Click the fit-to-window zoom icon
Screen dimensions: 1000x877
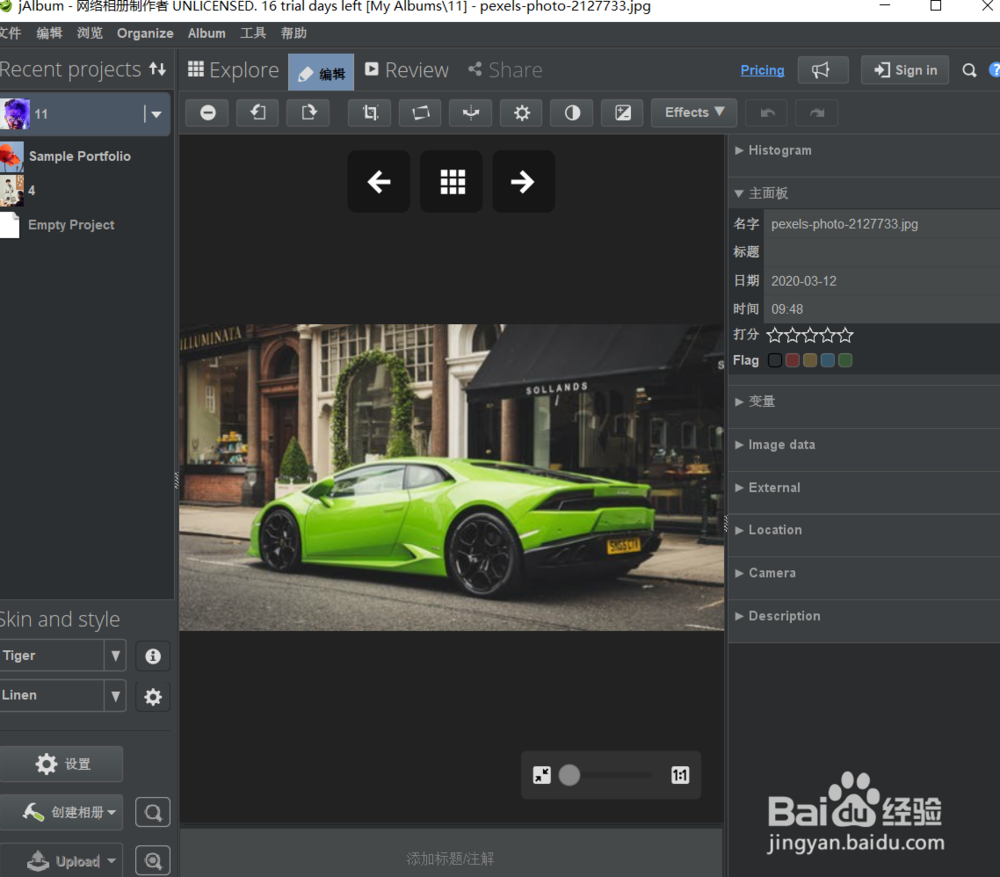pos(541,775)
